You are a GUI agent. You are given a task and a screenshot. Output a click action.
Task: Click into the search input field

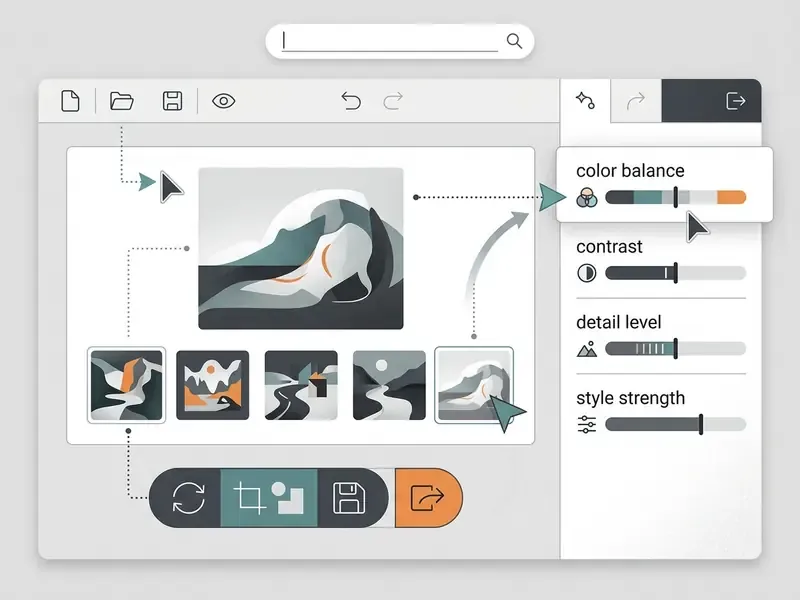point(390,41)
